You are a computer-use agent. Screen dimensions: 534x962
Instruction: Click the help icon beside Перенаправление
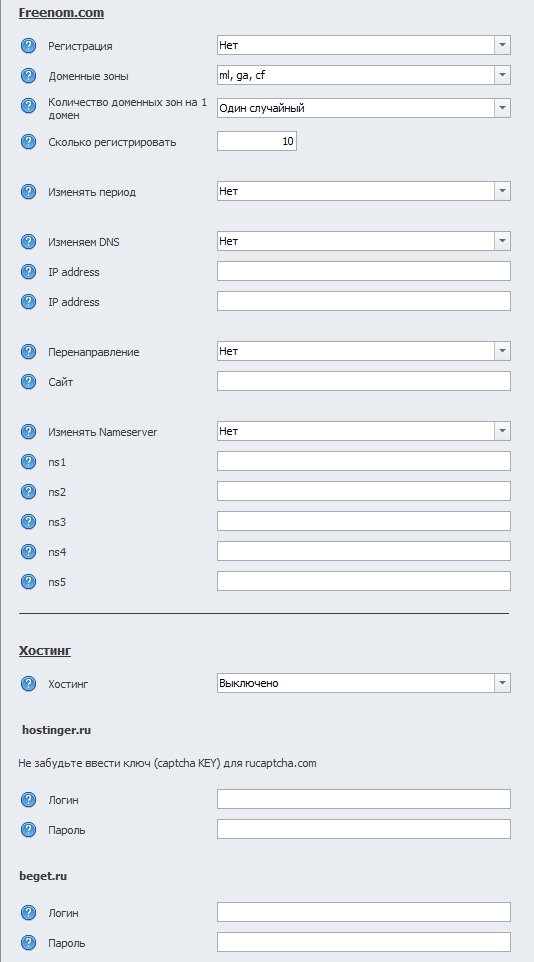coord(28,352)
